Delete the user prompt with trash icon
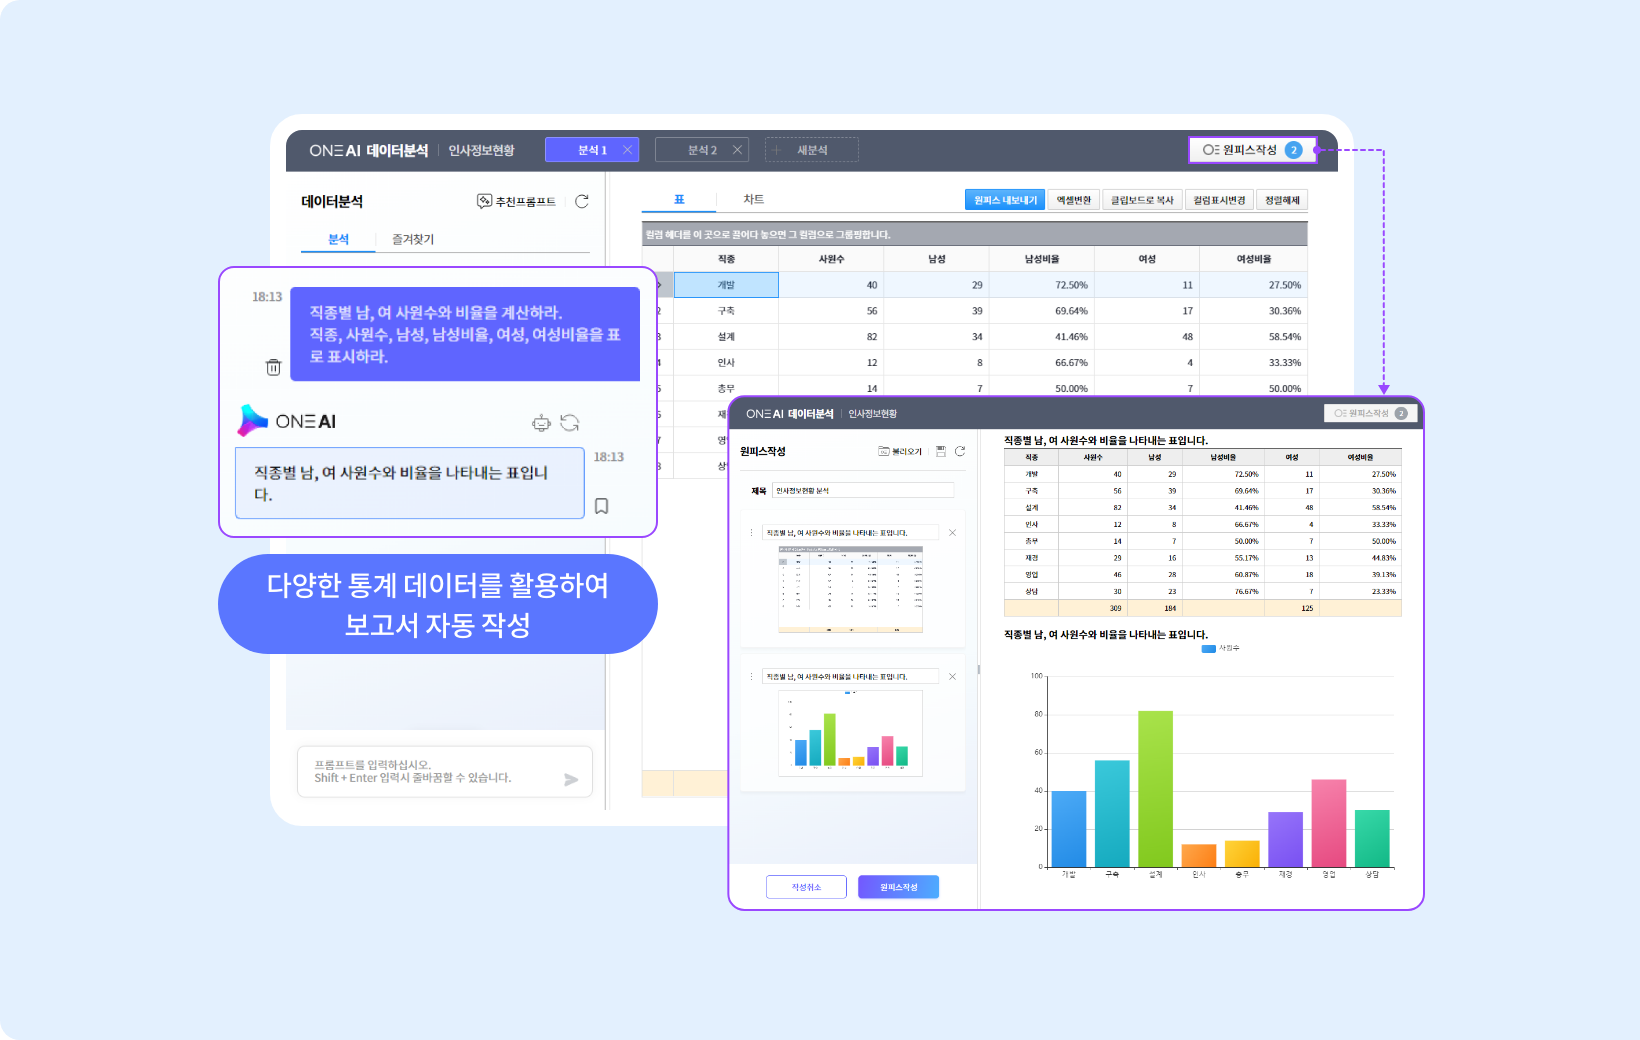 [x=273, y=367]
